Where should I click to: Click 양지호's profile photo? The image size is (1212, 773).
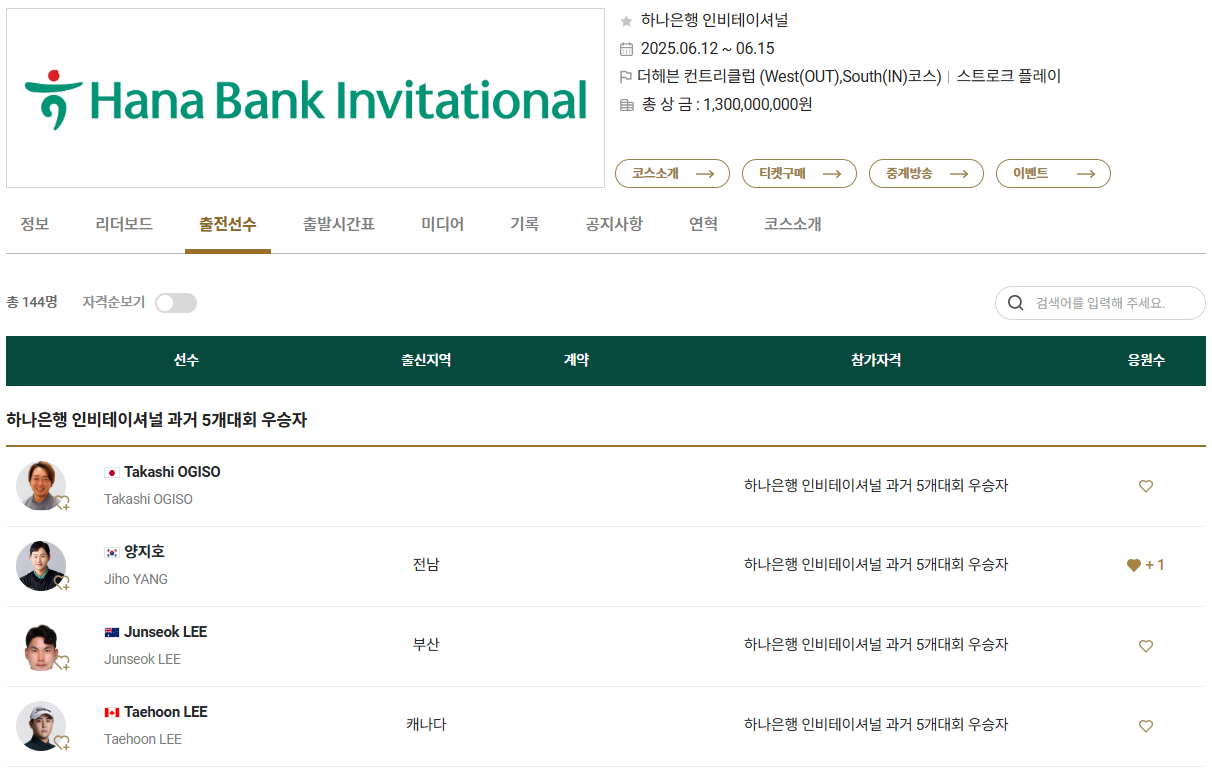click(41, 566)
